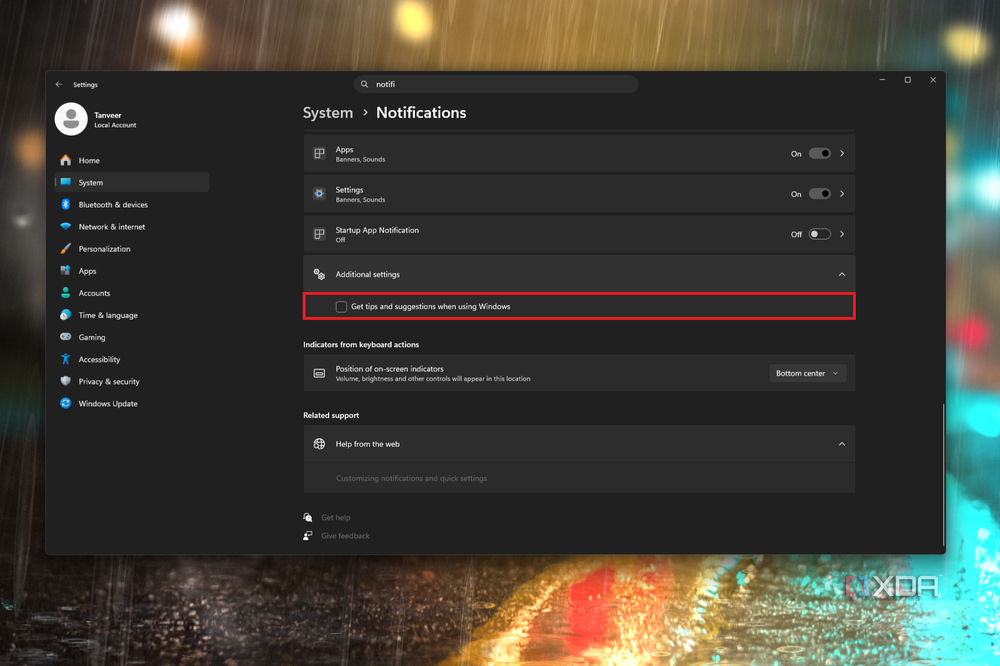Click the System monitor icon
Screen dimensions: 1000x666
(x=65, y=182)
